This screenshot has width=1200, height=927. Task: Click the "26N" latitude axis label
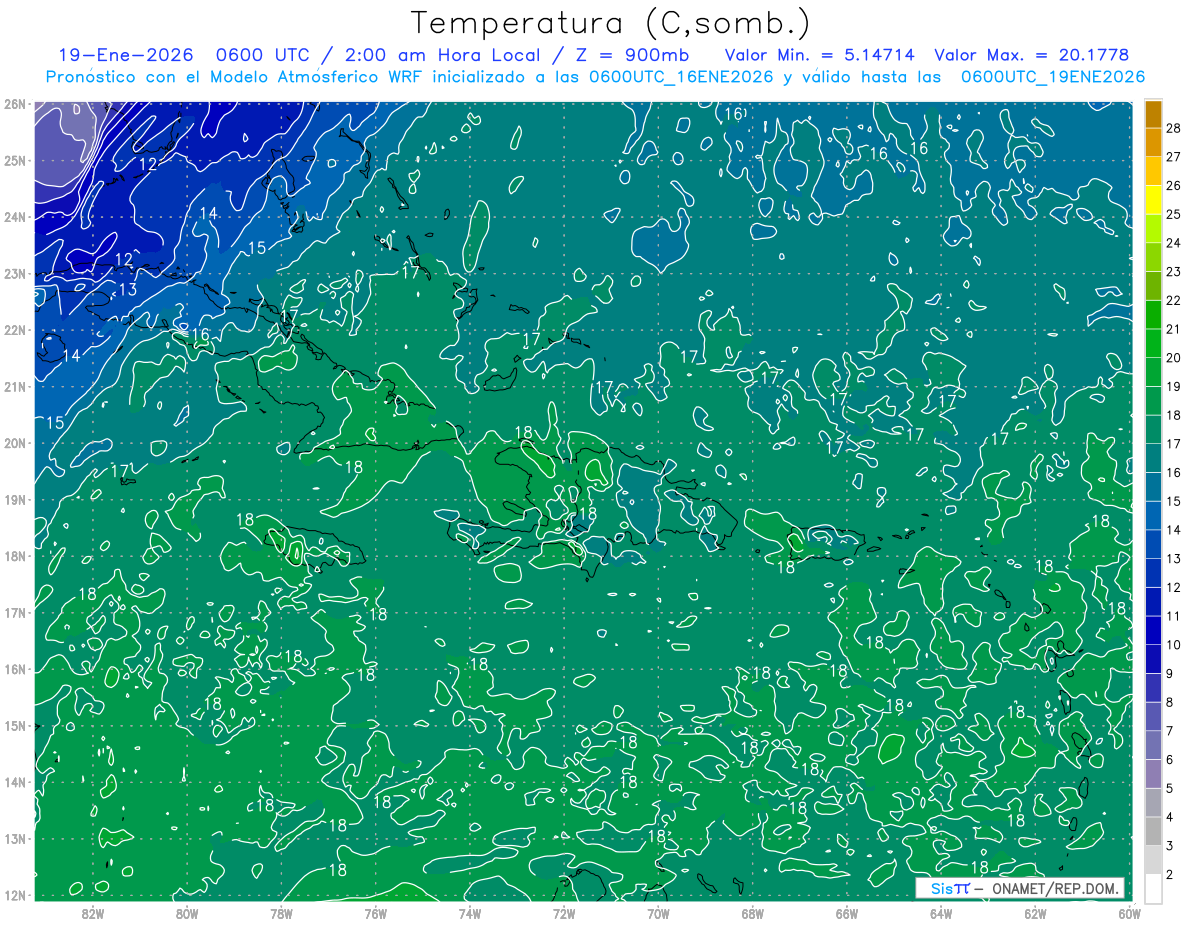tap(15, 103)
